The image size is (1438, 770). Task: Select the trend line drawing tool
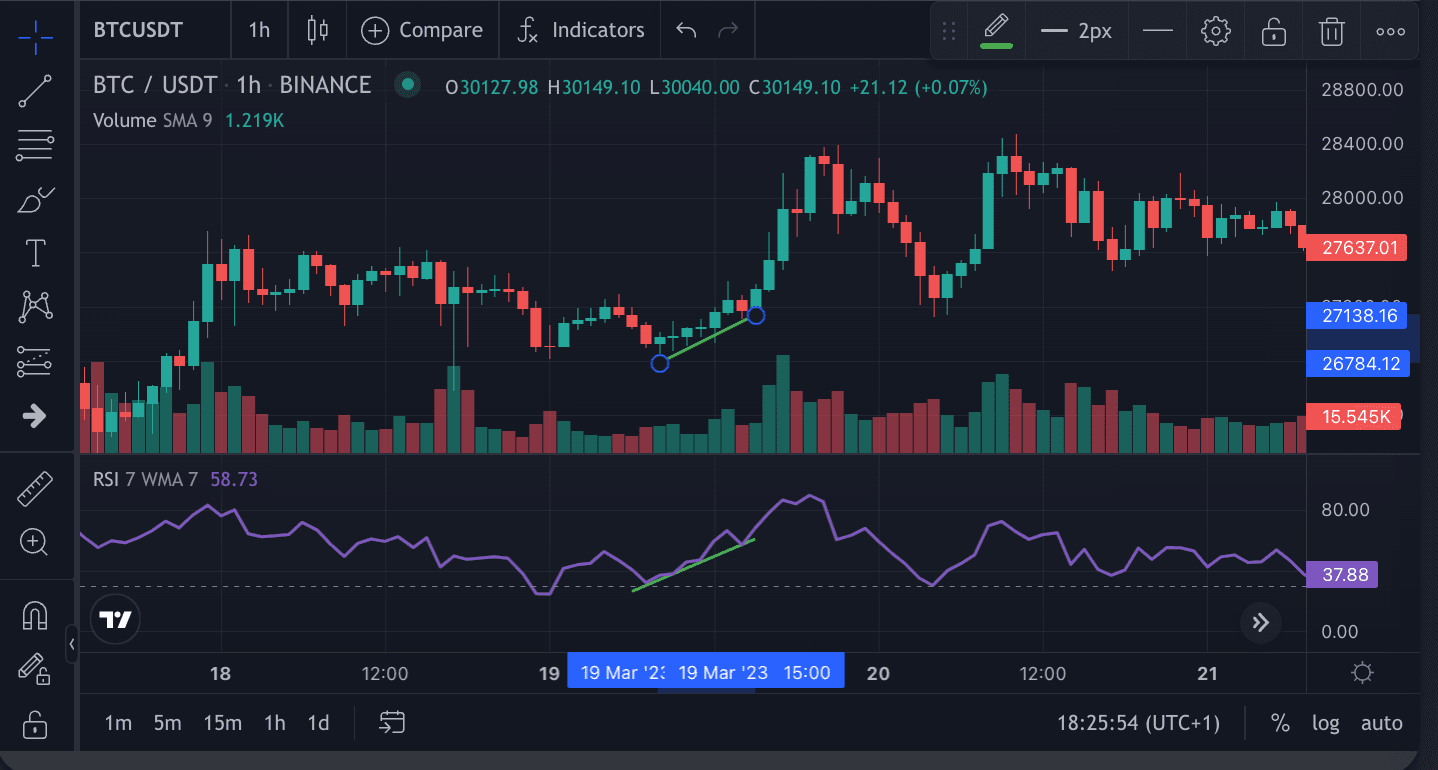click(35, 91)
